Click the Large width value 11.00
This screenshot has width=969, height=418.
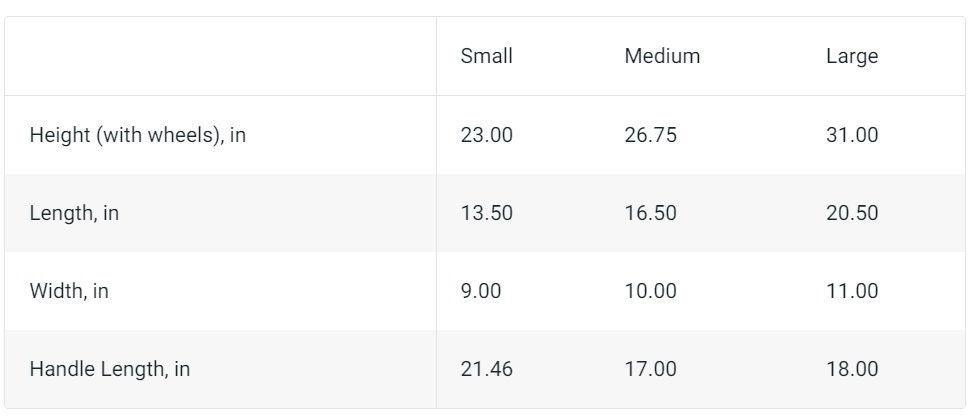point(852,291)
